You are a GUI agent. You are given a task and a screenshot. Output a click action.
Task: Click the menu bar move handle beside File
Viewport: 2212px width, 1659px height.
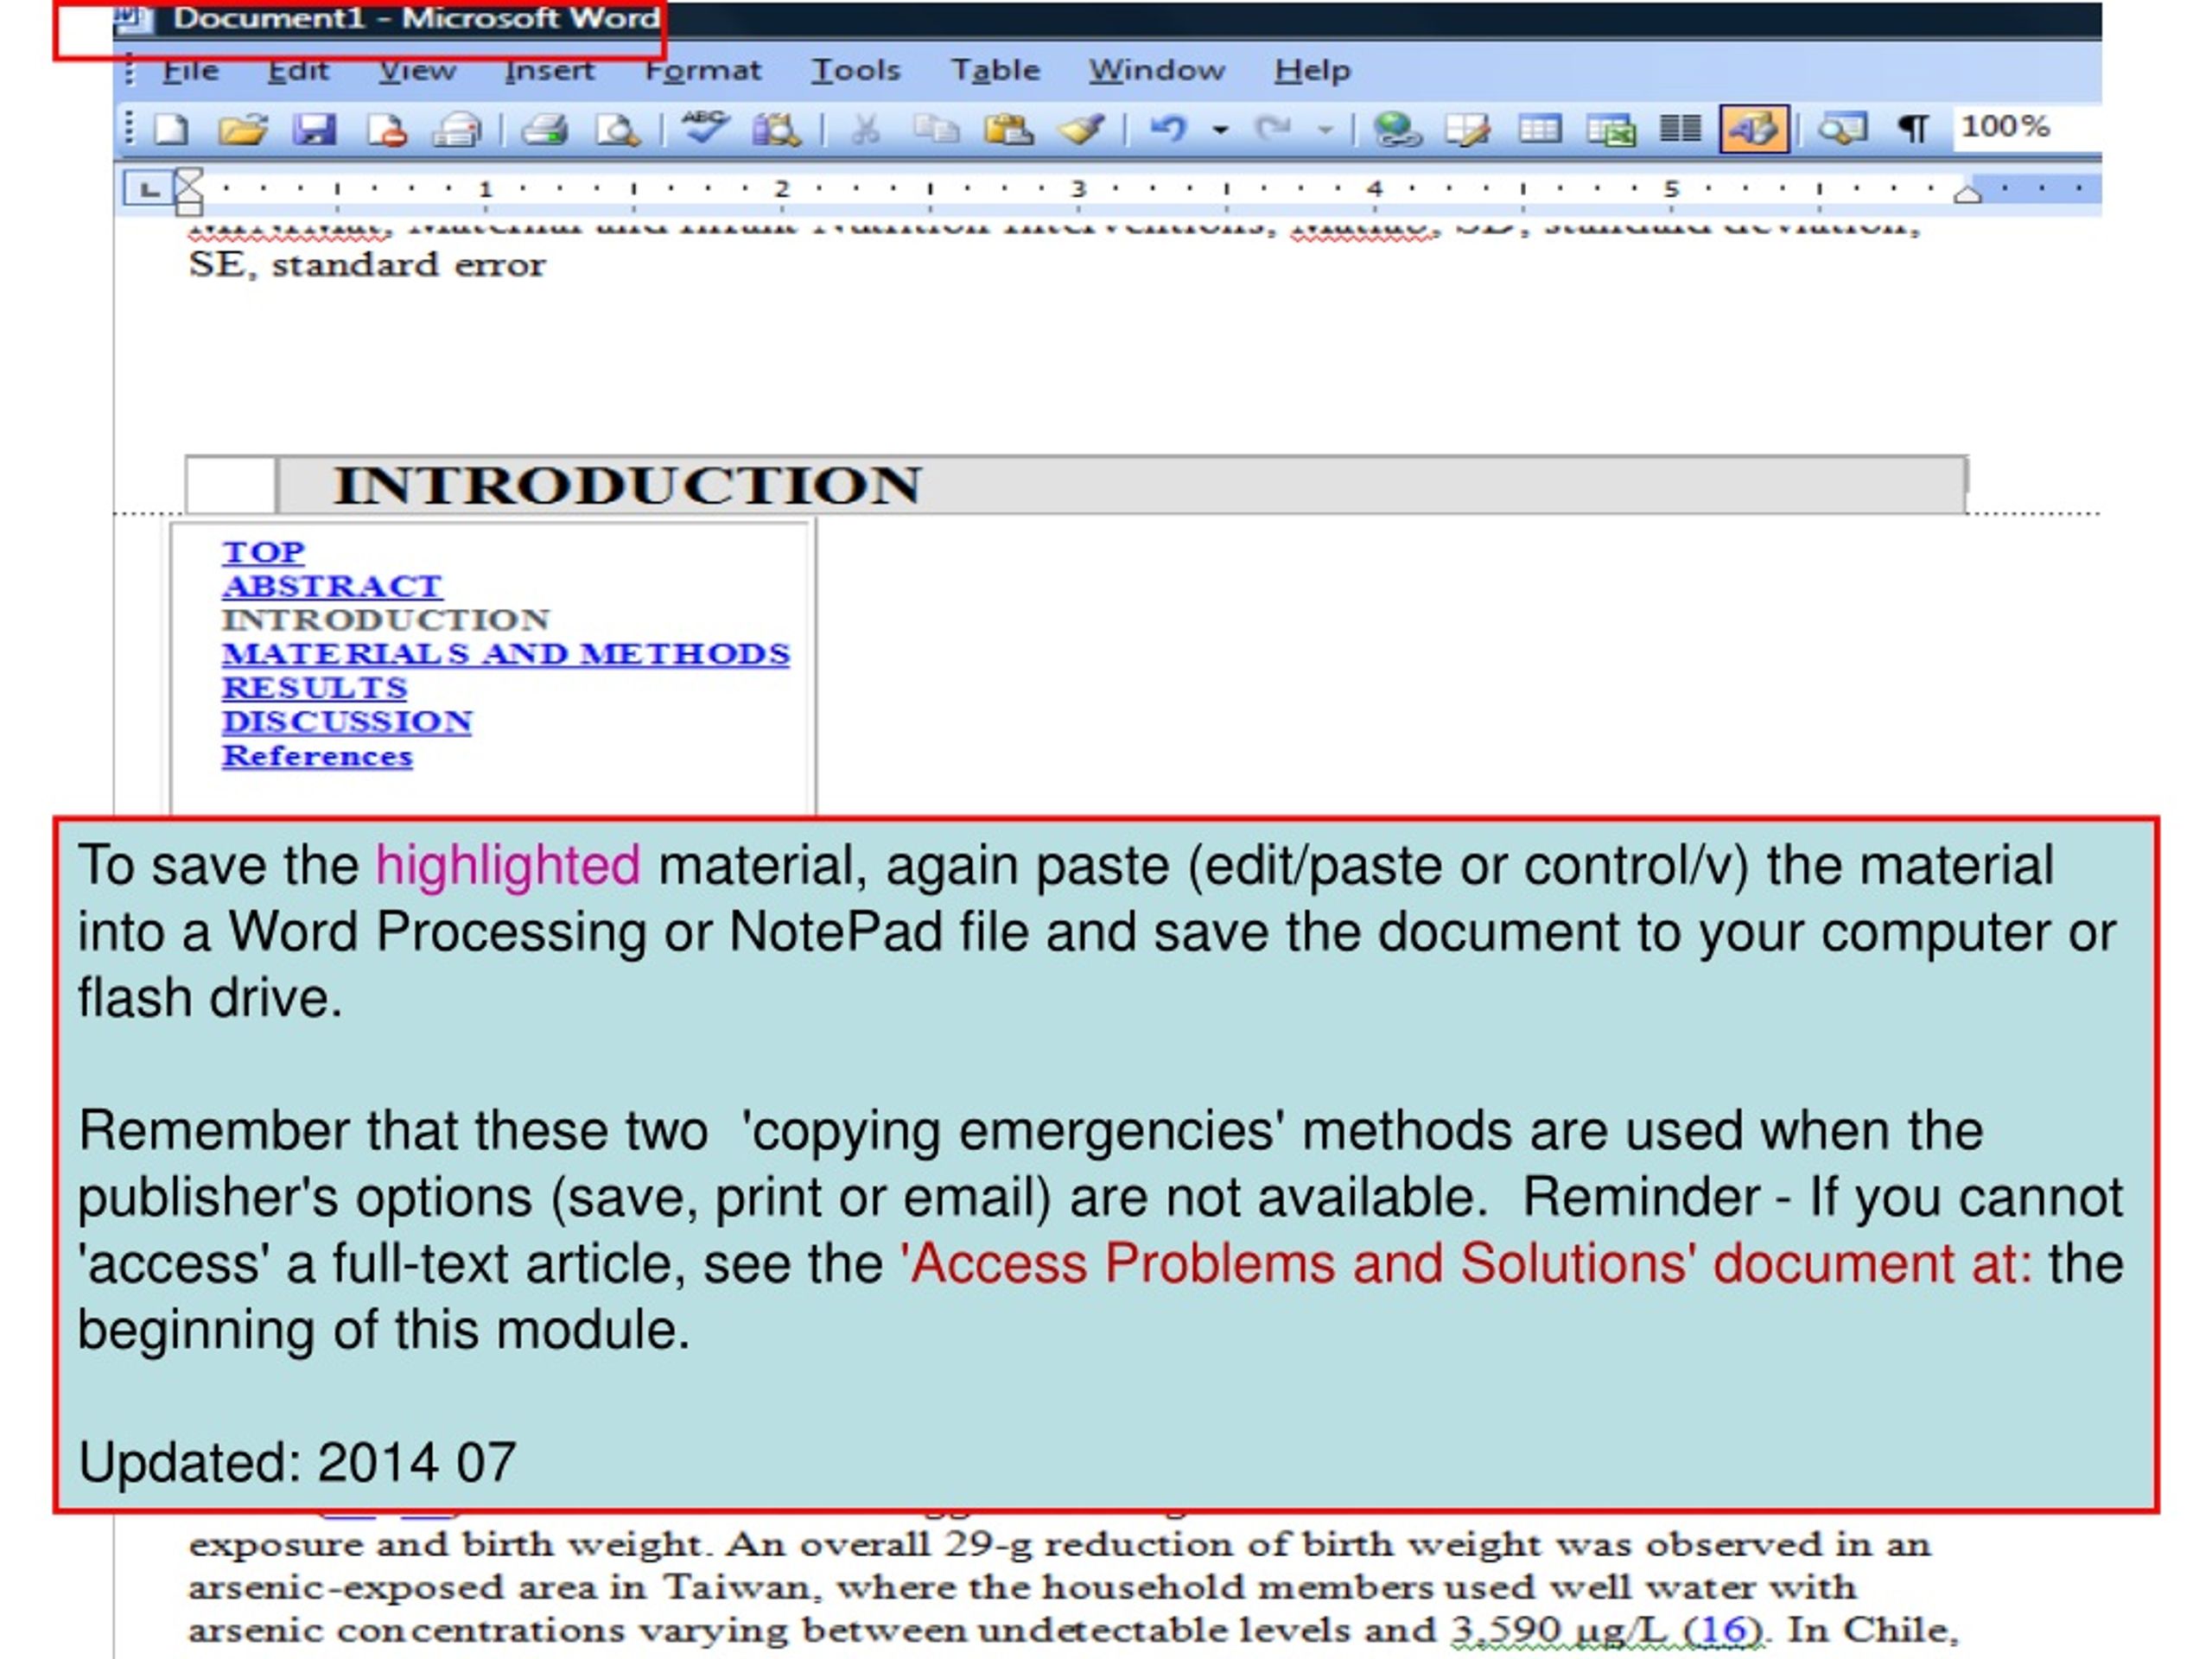click(x=130, y=71)
